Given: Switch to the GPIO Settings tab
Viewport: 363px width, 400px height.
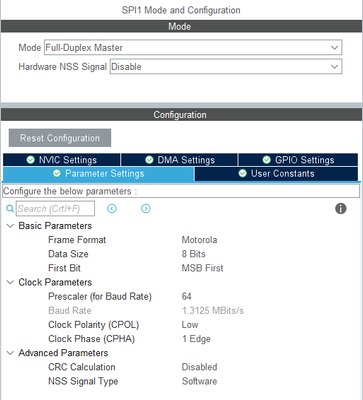Looking at the screenshot, I should point(298,160).
